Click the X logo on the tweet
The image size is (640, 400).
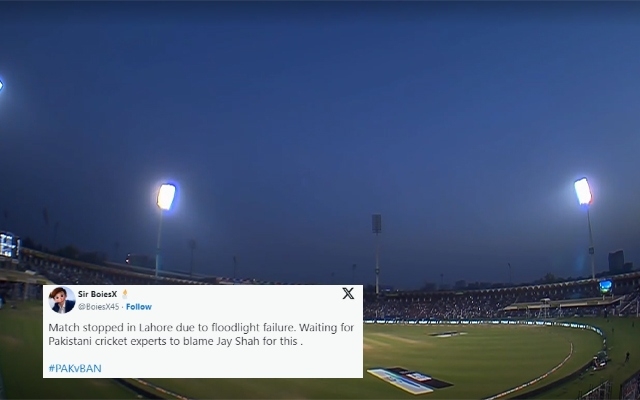click(348, 294)
